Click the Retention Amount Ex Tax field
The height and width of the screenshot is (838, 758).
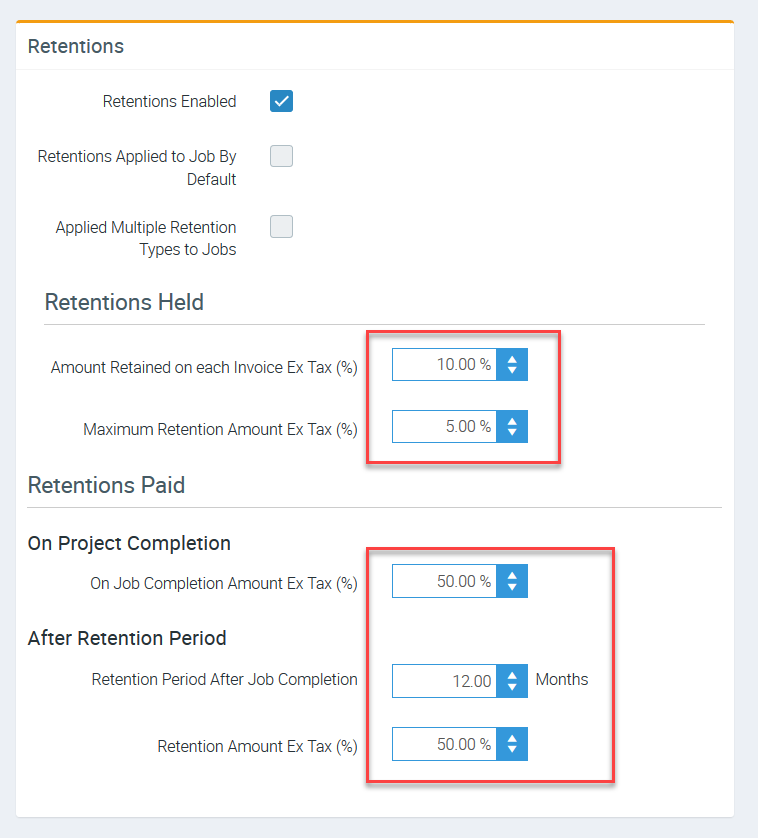point(445,745)
